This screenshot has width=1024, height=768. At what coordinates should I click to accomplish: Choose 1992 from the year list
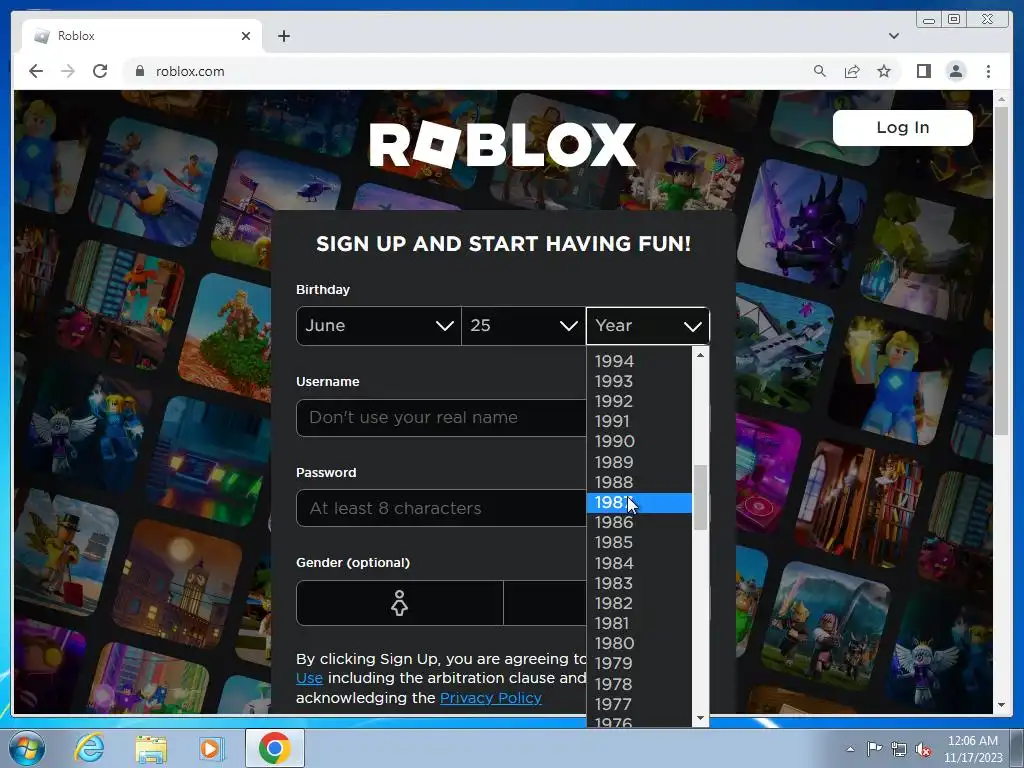(x=639, y=401)
